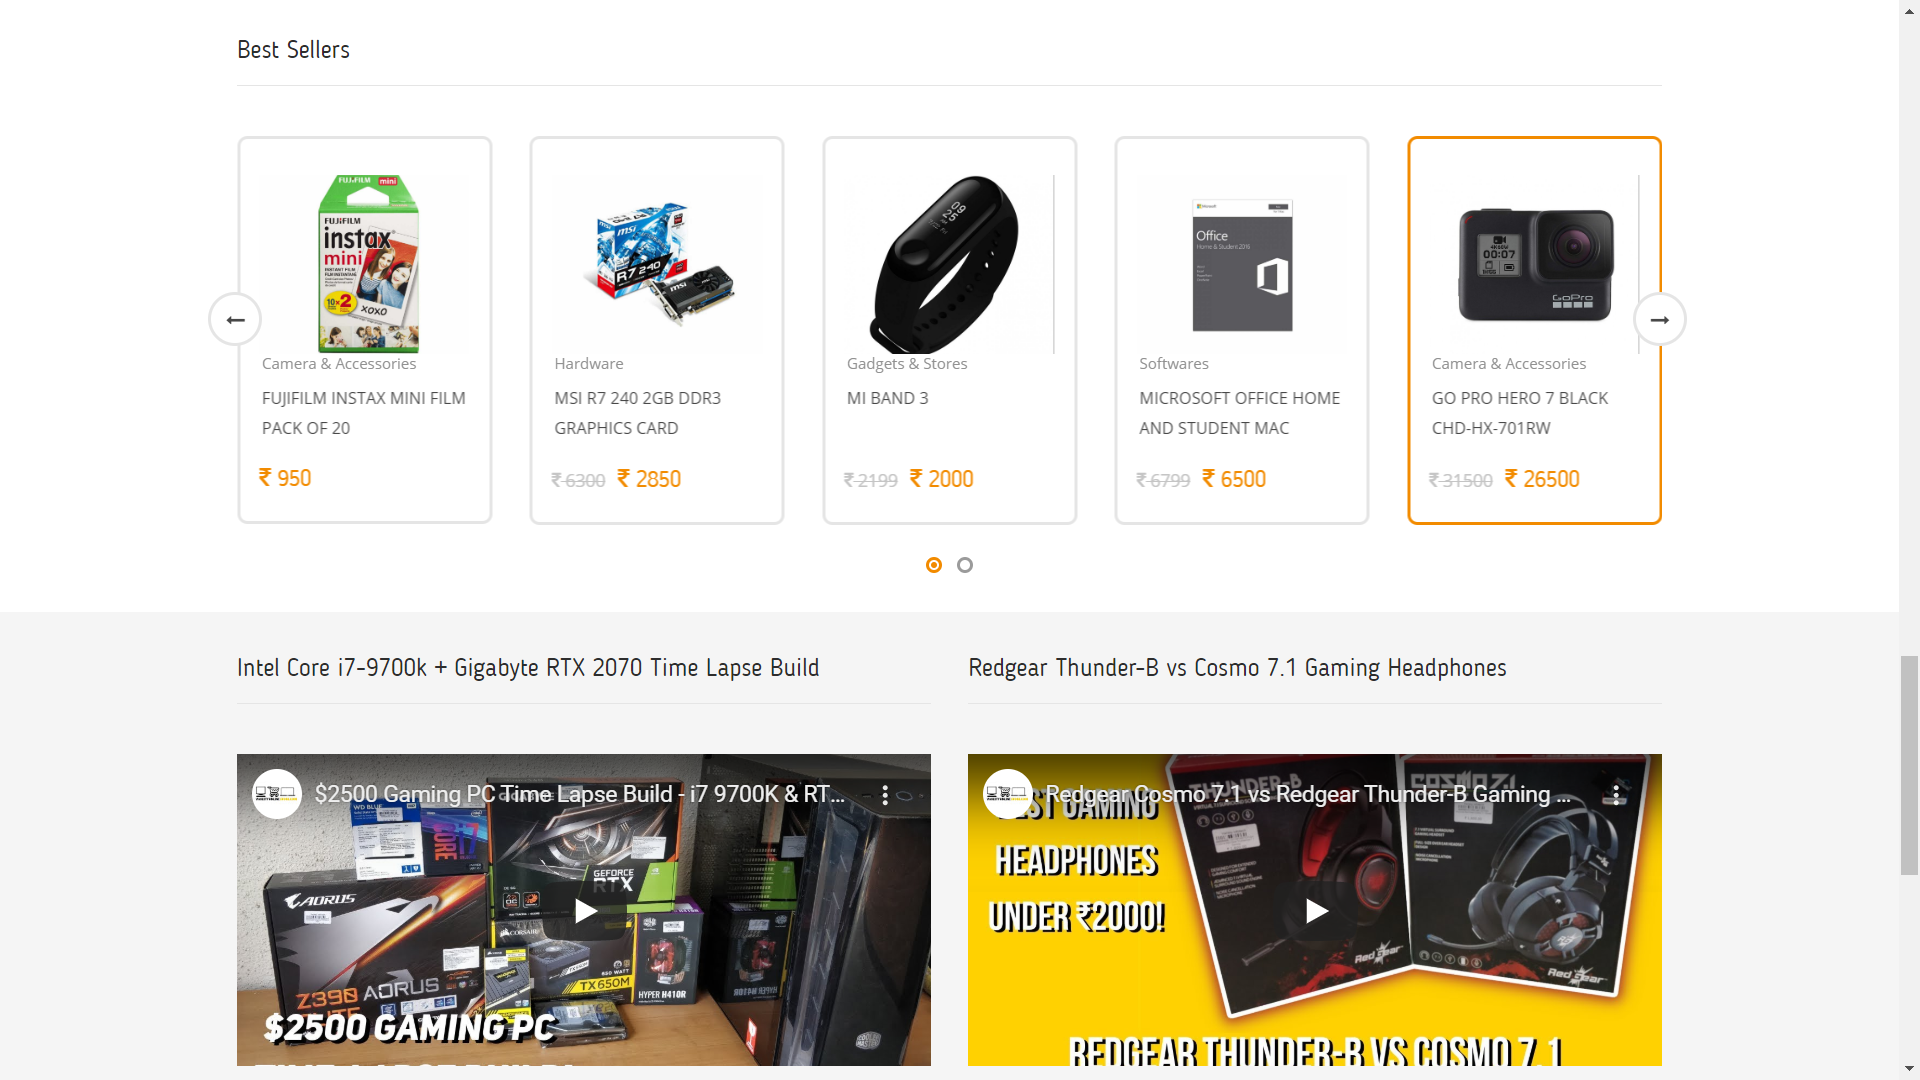Open the Gadgets & Stores category link
This screenshot has width=1920, height=1080.
click(x=907, y=364)
